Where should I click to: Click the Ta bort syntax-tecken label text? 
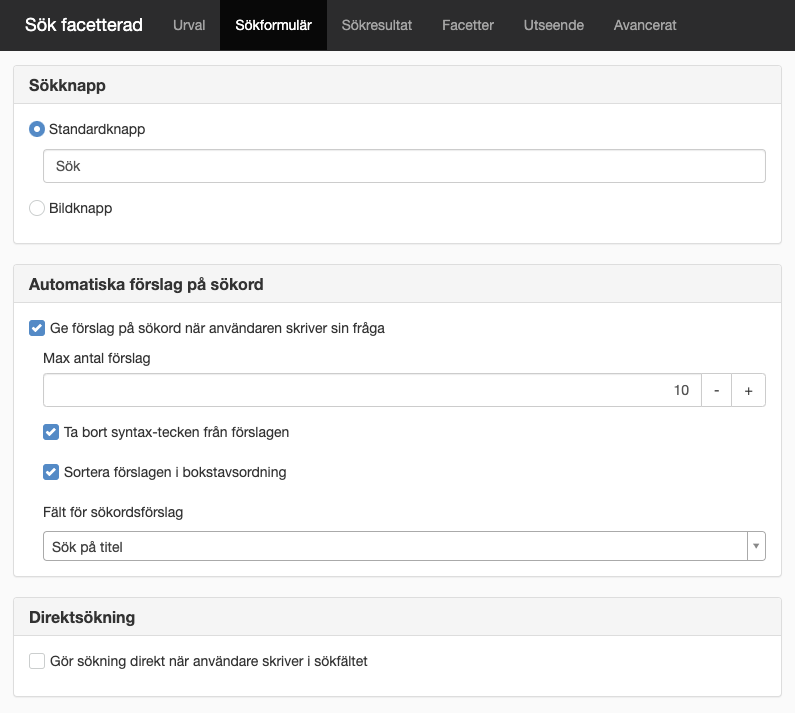pos(176,432)
